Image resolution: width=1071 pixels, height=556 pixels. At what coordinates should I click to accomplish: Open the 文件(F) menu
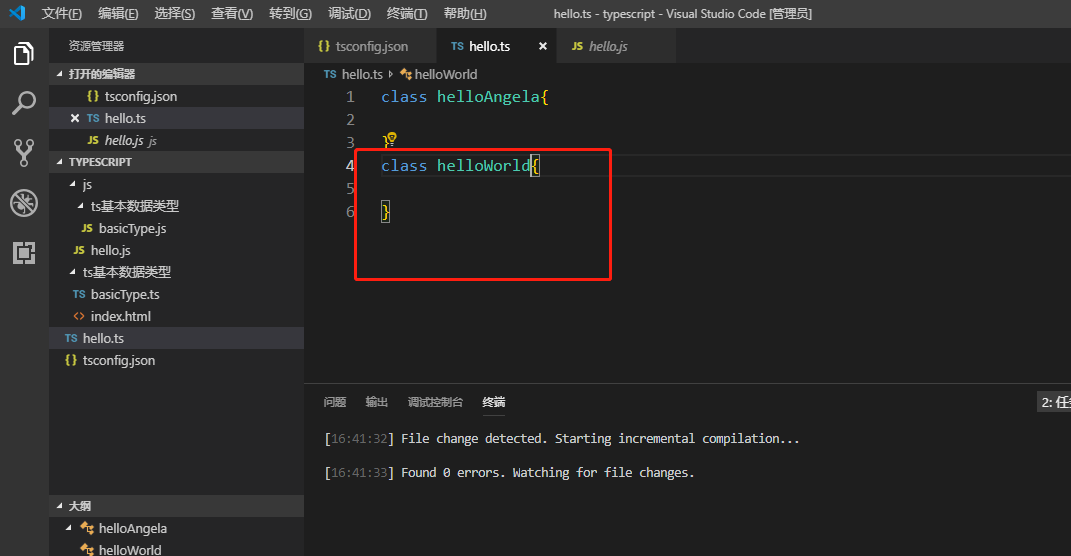tap(61, 13)
